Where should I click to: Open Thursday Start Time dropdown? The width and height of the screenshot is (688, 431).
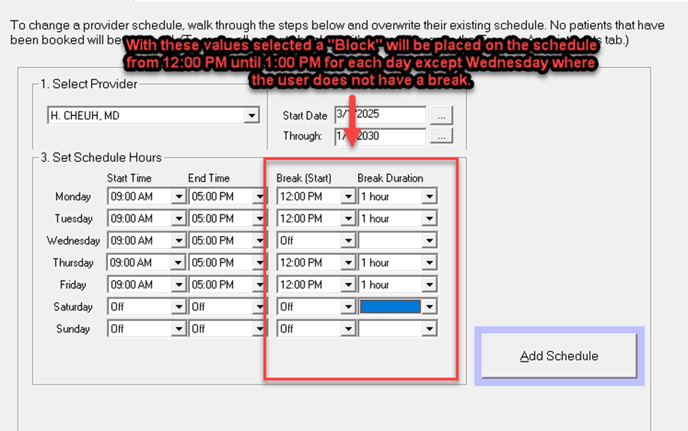coord(179,263)
